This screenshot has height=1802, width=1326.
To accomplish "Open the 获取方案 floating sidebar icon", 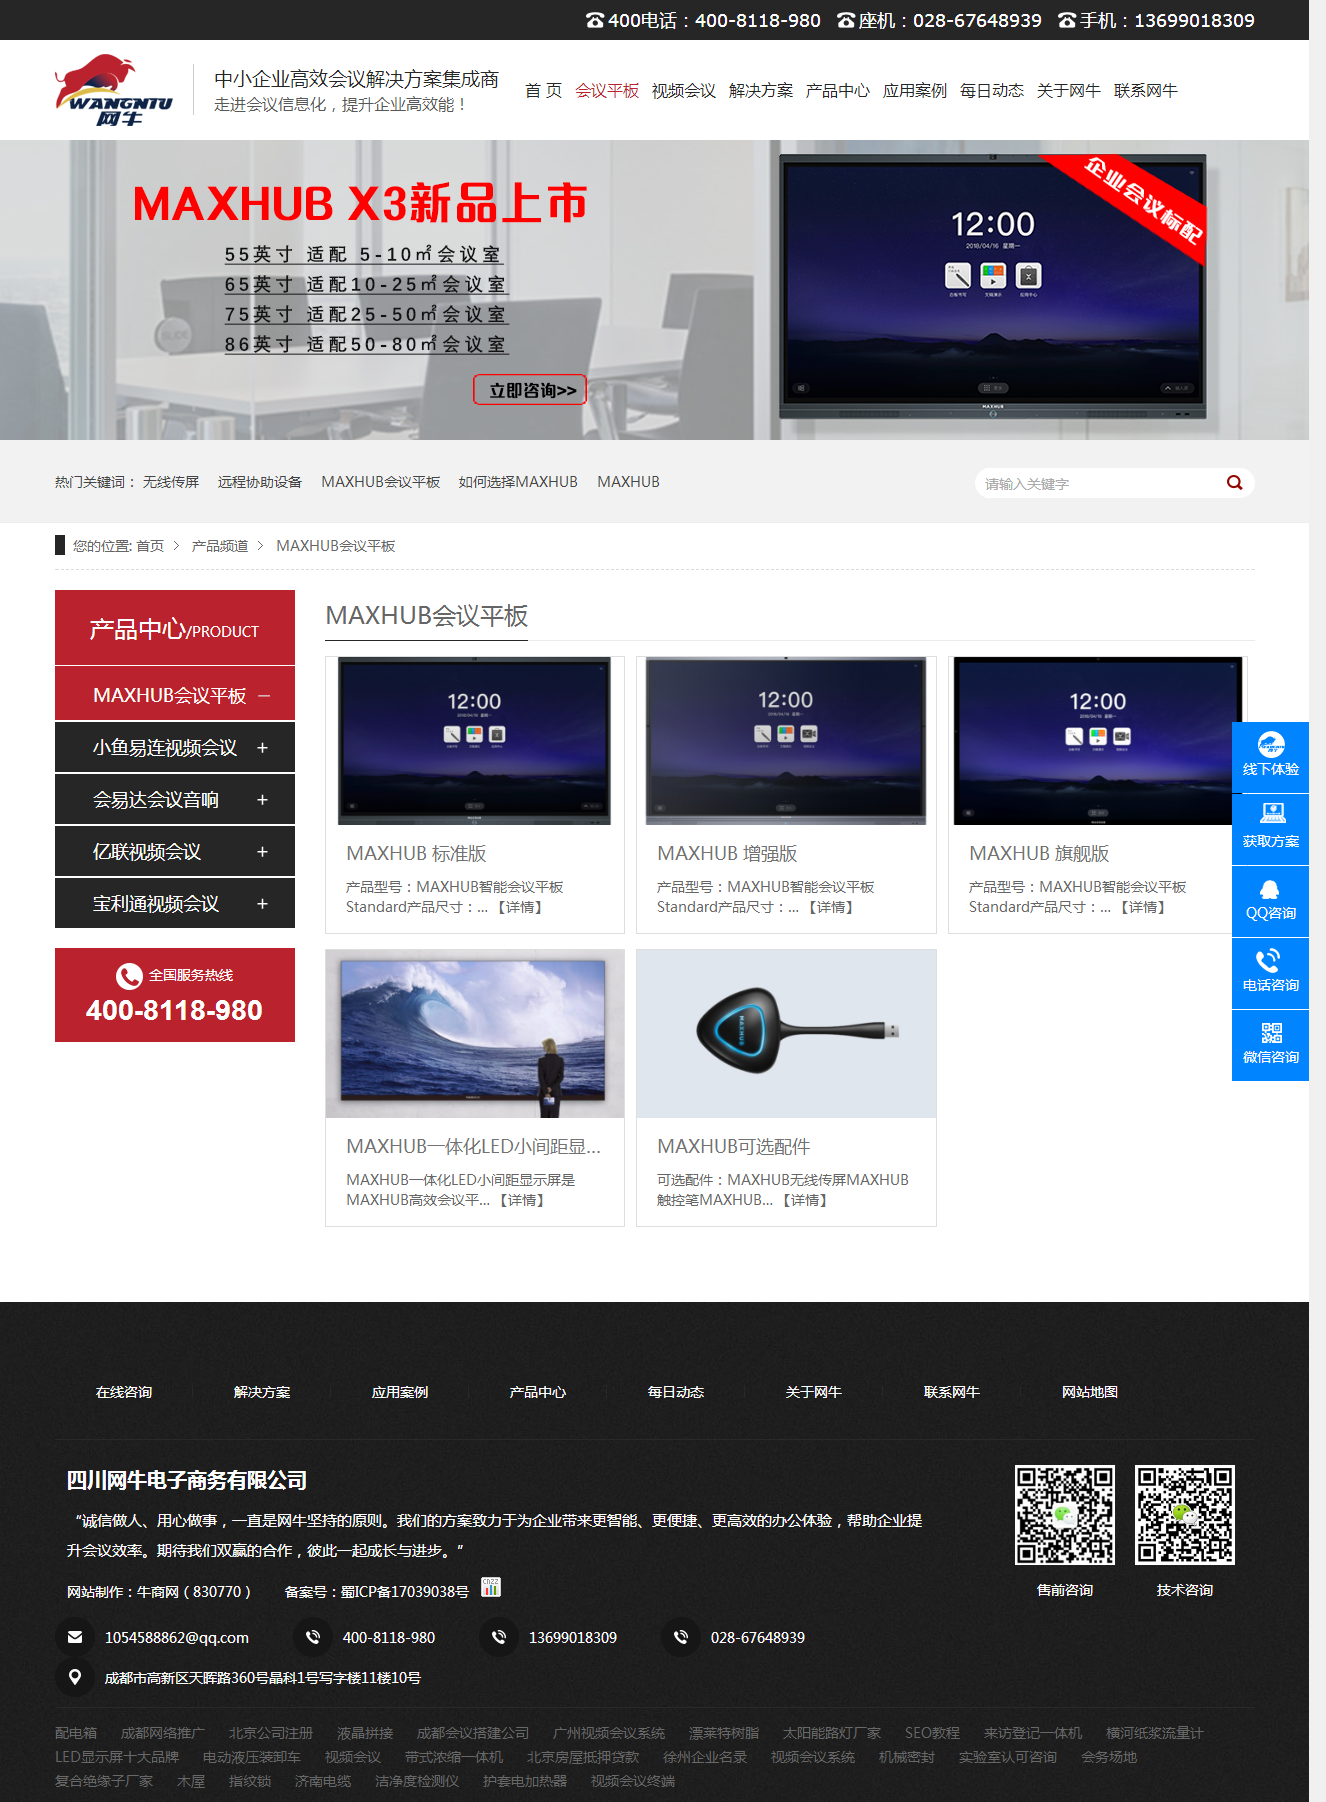I will [1271, 828].
